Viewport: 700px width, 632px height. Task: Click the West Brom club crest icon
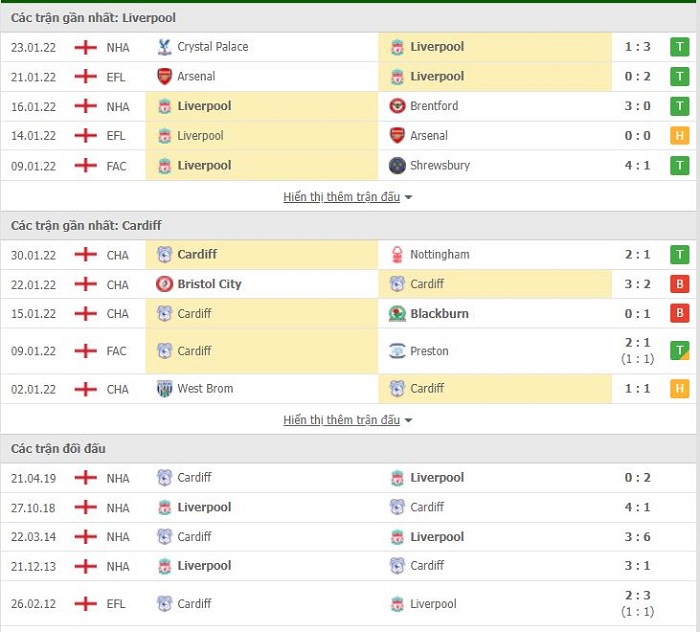164,389
